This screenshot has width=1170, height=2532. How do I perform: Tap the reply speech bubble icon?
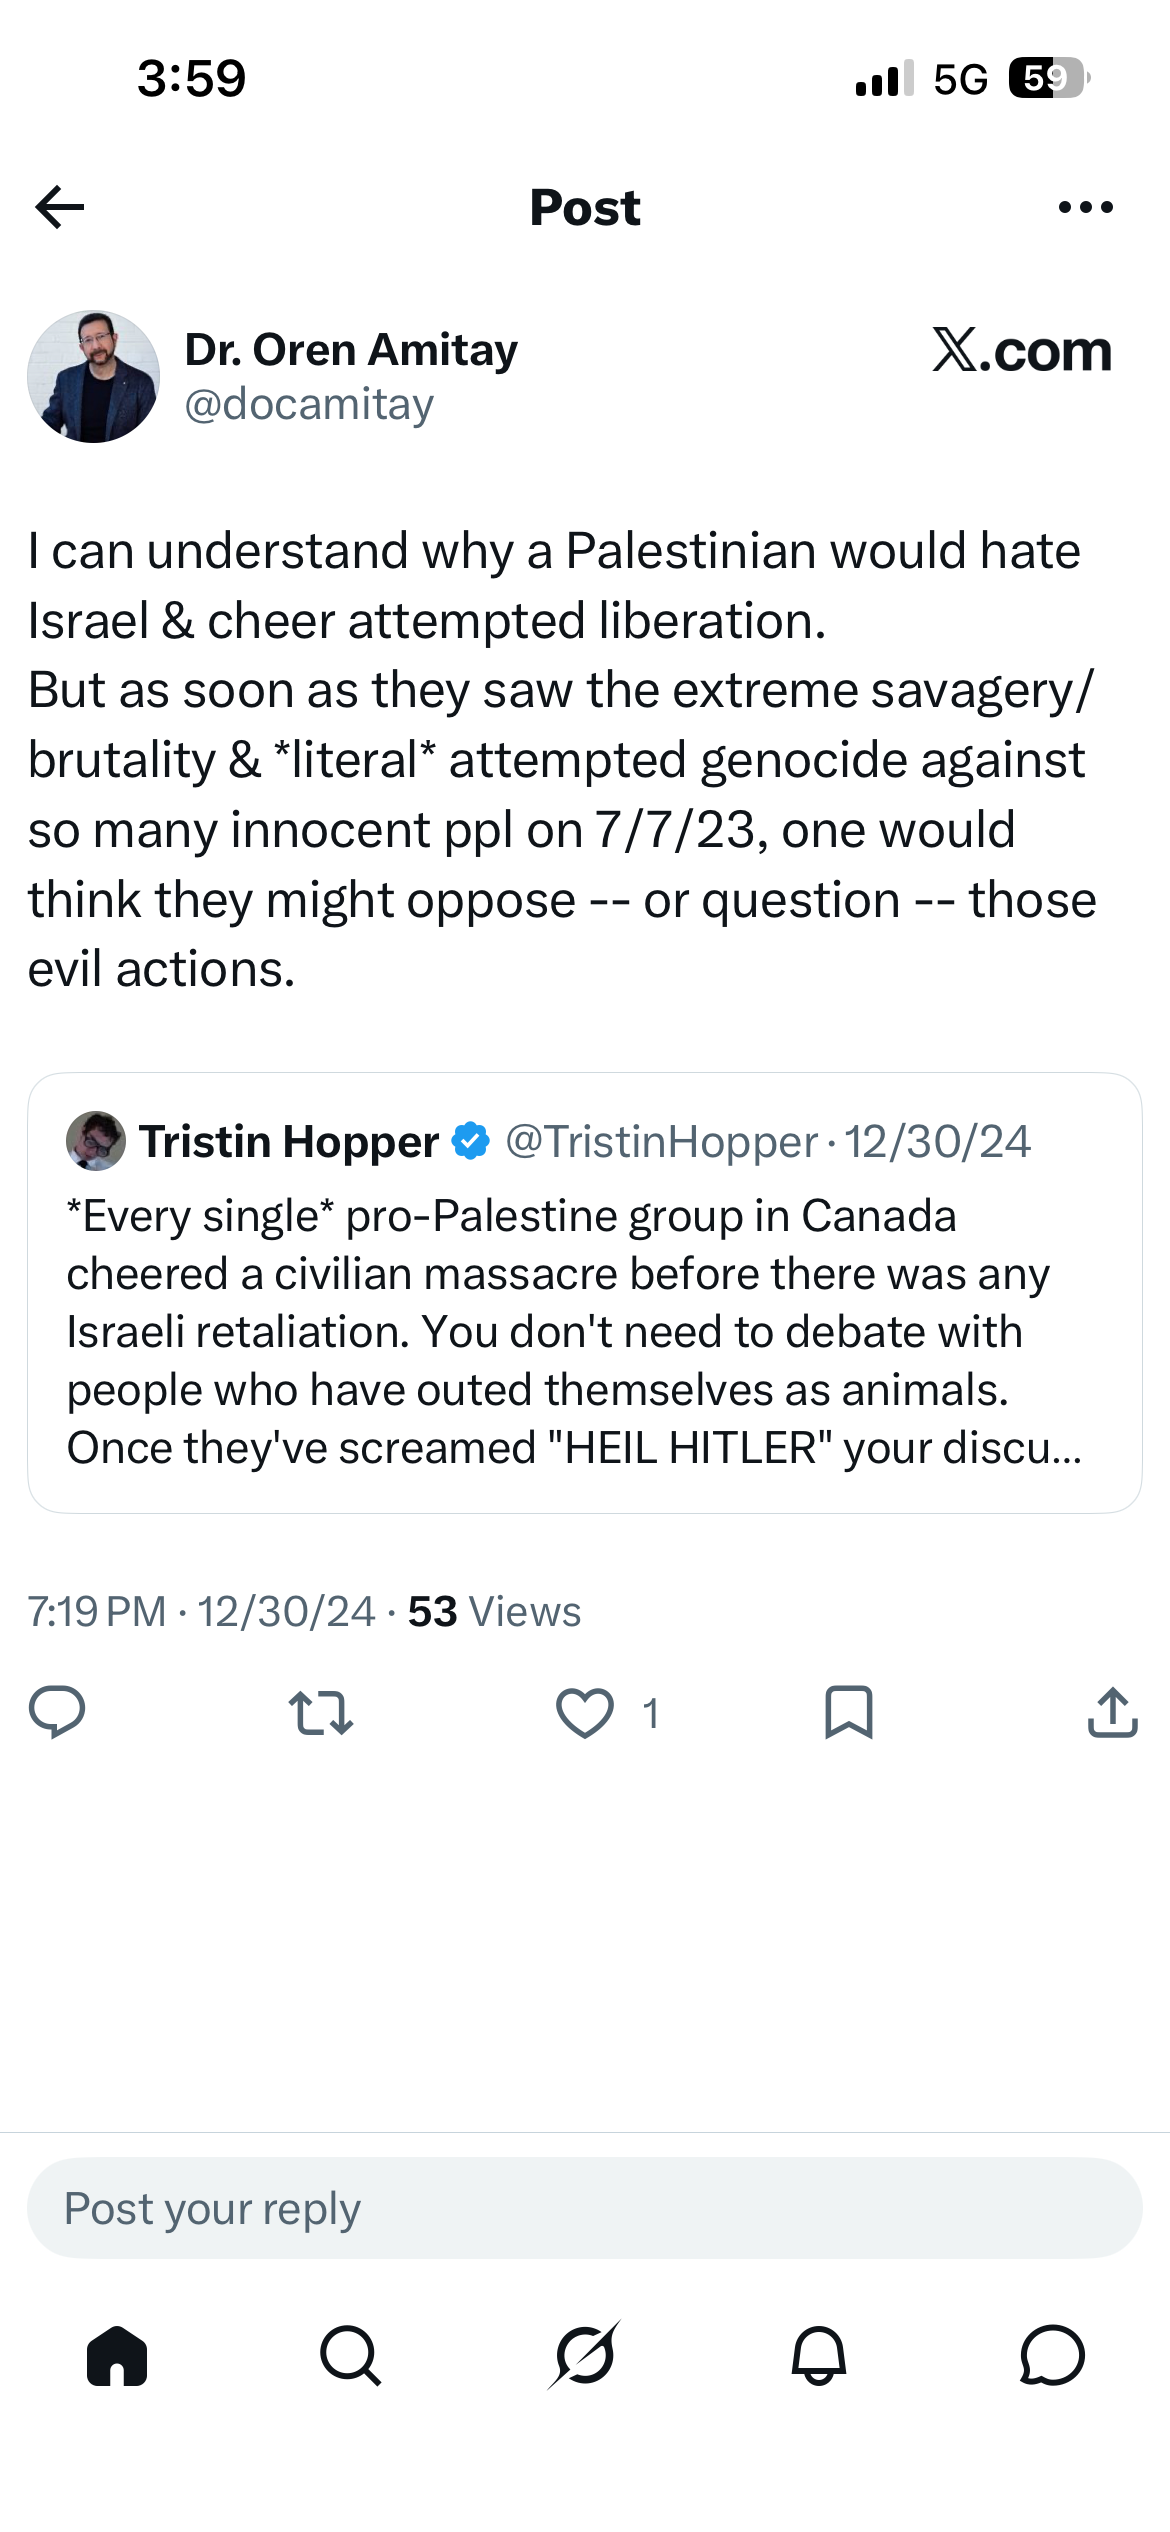pos(57,1712)
